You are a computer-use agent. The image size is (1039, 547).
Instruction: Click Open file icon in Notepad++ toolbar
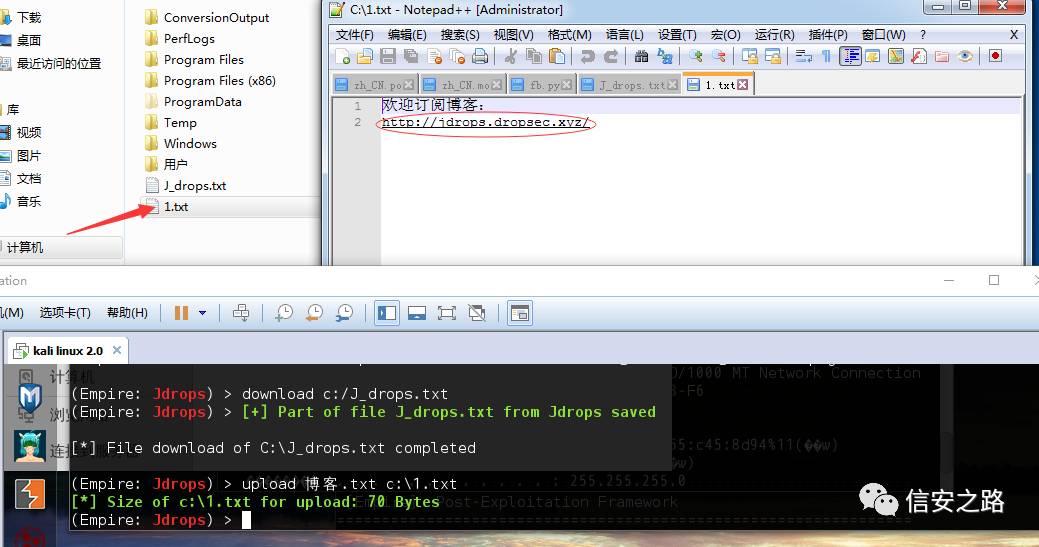point(364,56)
